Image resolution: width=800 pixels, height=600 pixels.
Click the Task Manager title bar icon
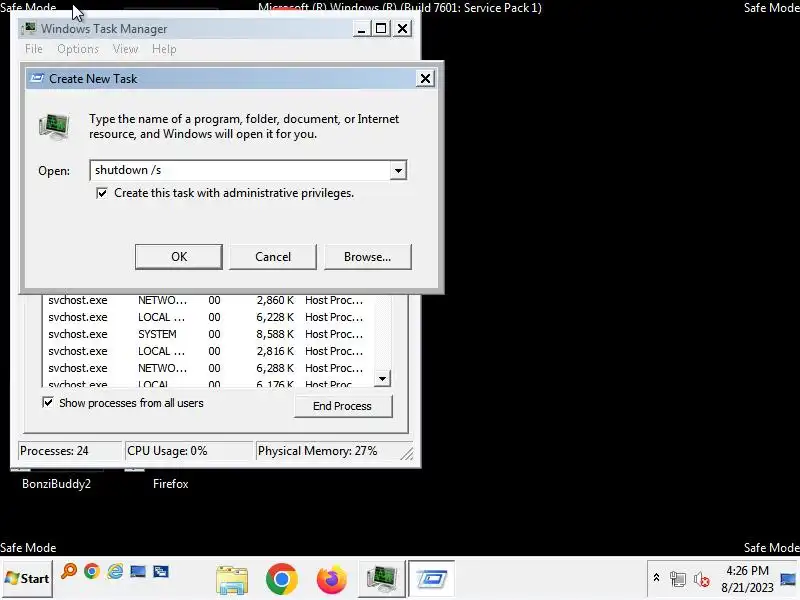(30, 28)
